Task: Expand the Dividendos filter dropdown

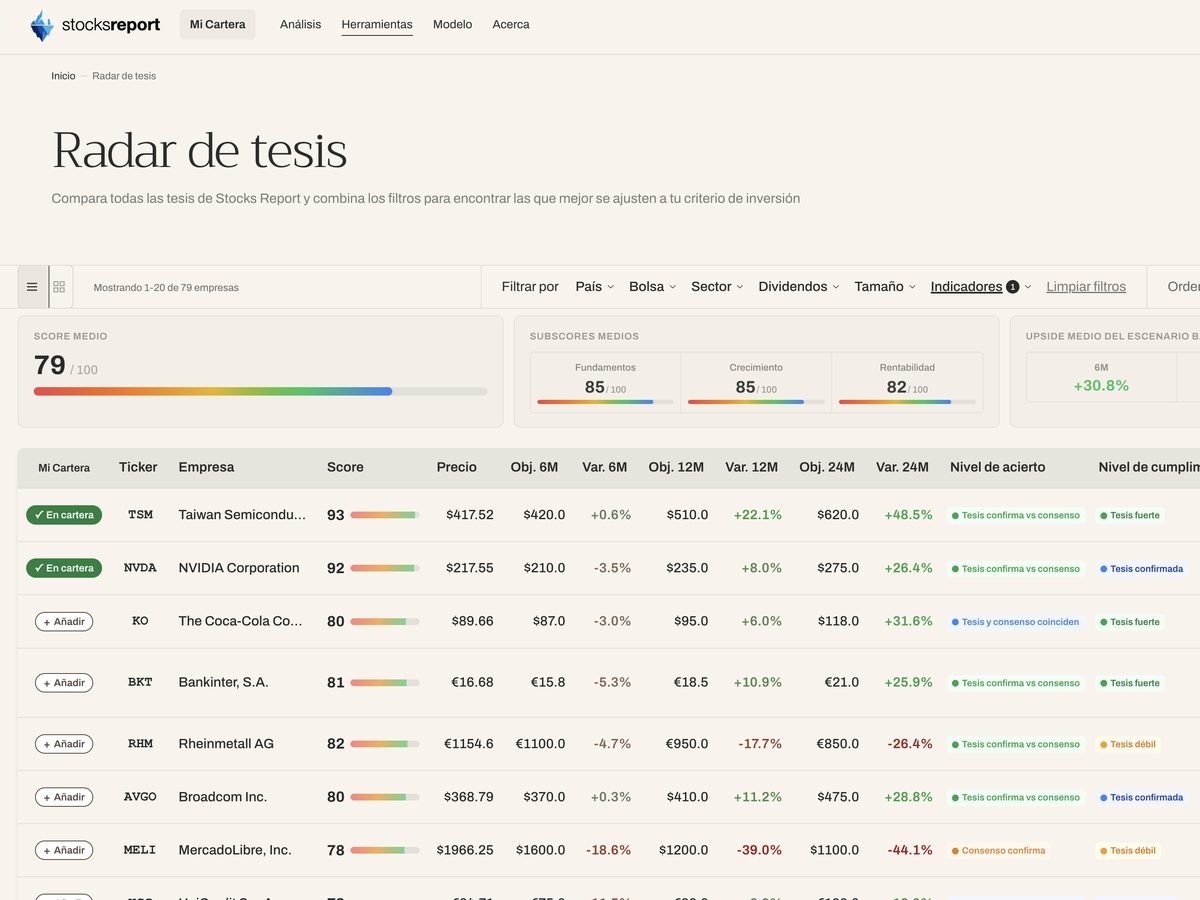Action: (798, 287)
